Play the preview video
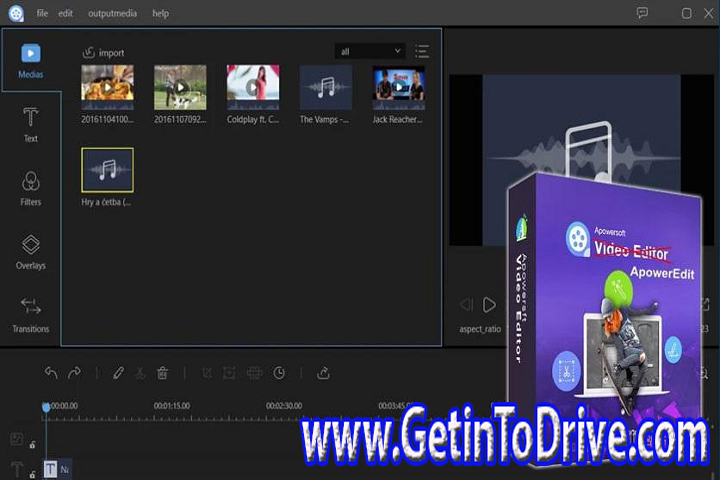 (489, 305)
